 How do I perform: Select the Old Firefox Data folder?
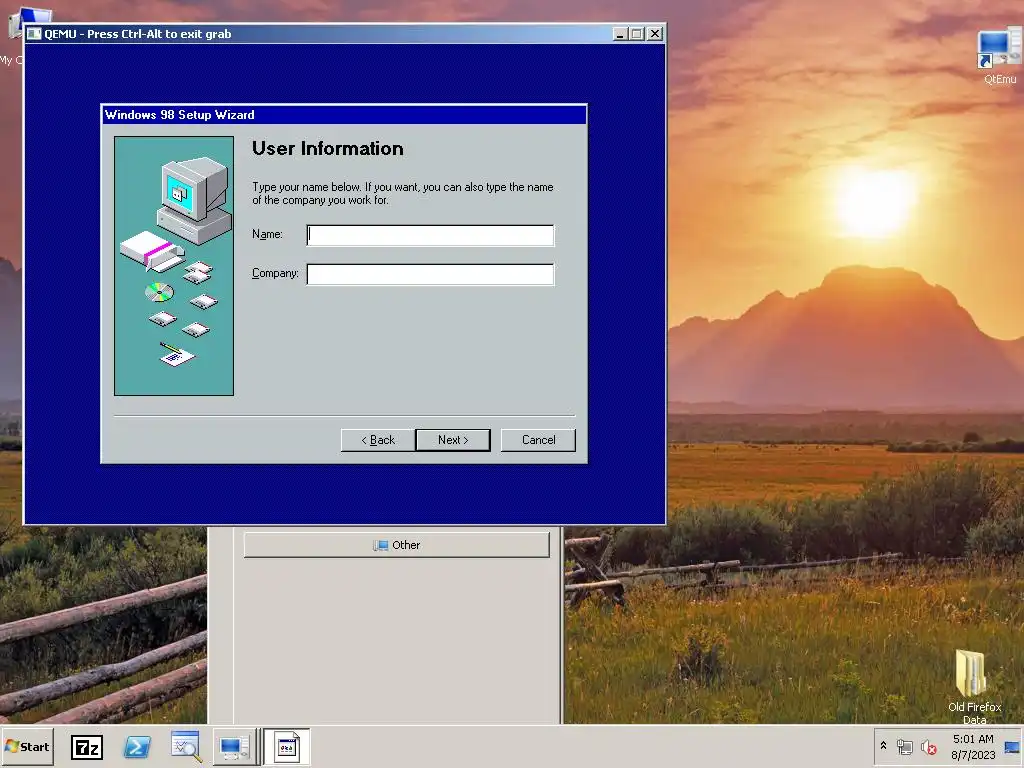coord(974,686)
